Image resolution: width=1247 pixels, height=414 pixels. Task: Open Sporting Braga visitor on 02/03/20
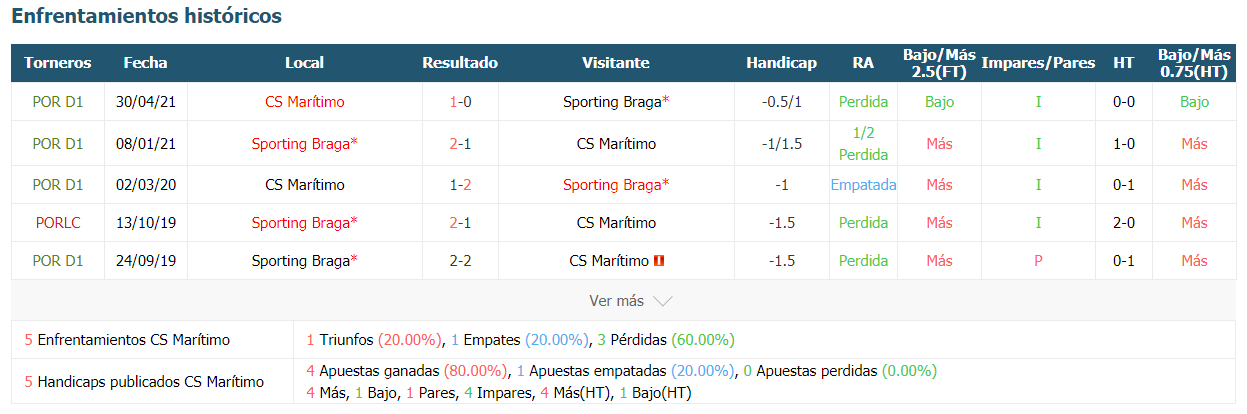[x=616, y=185]
